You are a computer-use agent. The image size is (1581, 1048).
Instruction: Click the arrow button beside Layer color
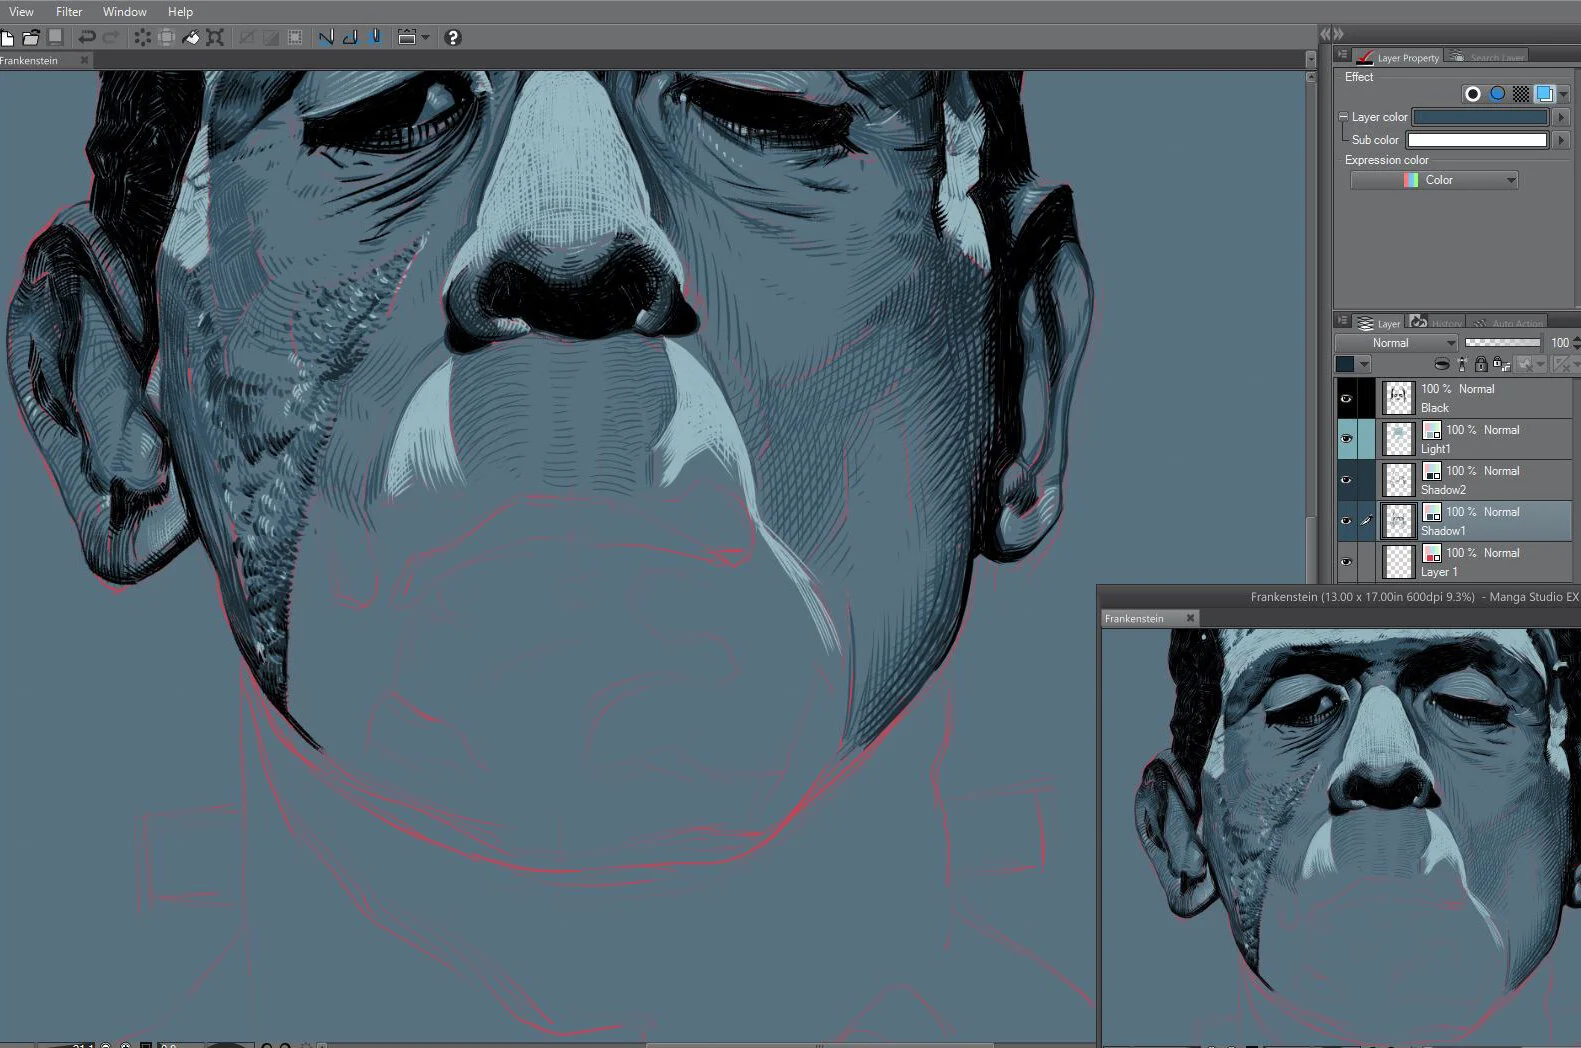(1561, 117)
